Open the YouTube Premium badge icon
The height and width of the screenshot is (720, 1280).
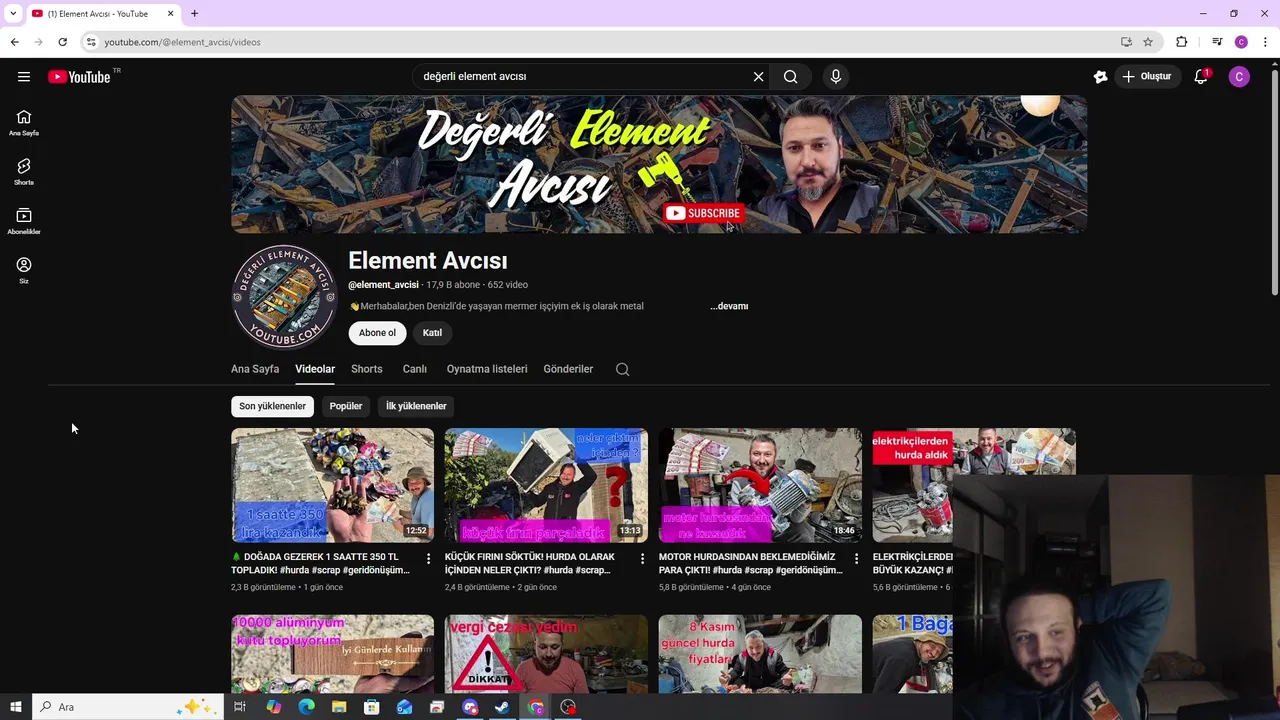click(x=1100, y=76)
